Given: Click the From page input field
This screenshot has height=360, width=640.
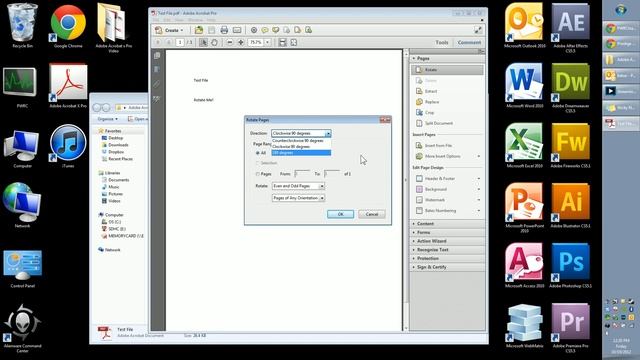Looking at the screenshot, I should point(302,174).
